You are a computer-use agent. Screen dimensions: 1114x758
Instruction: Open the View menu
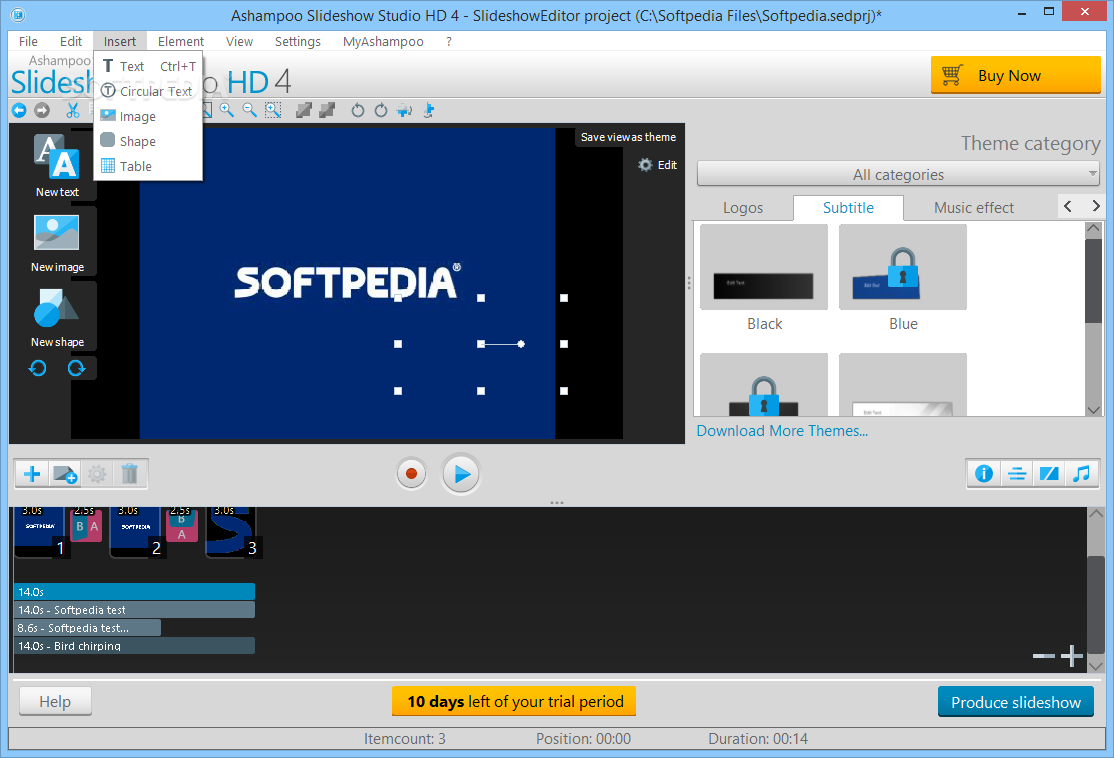239,41
